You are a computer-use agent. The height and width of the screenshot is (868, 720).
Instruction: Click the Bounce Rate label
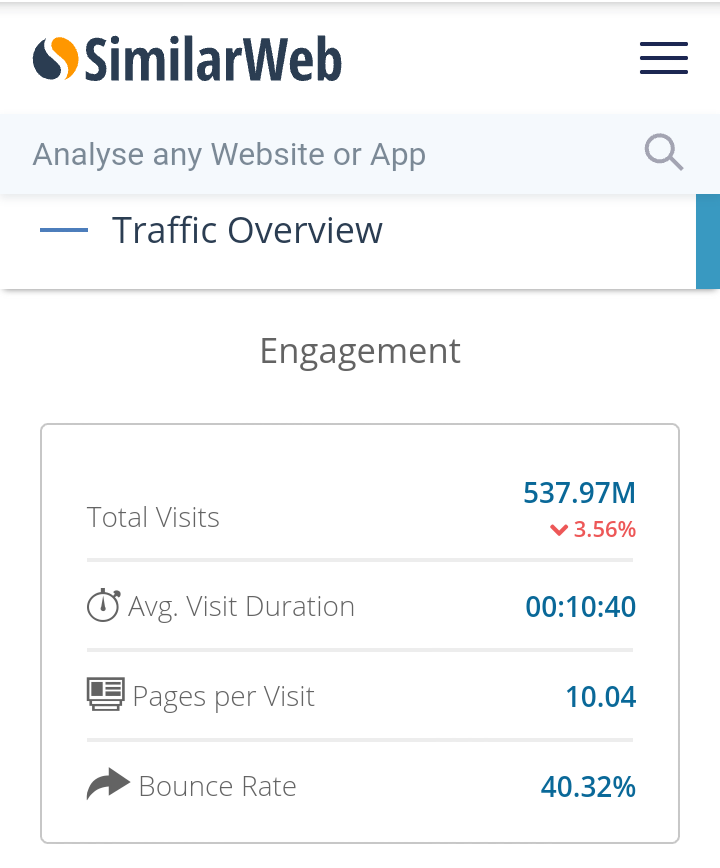click(x=217, y=786)
